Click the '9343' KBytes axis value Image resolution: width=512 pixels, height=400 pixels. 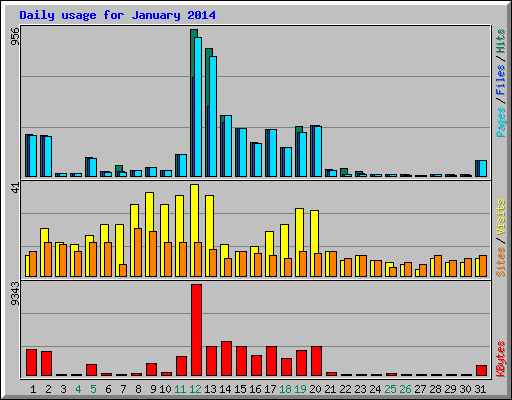pos(15,293)
